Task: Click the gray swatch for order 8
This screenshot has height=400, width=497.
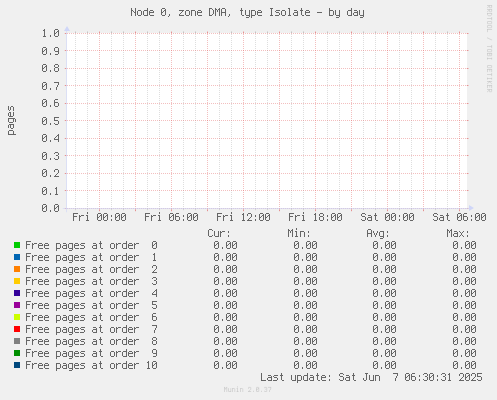Action: pyautogui.click(x=17, y=341)
